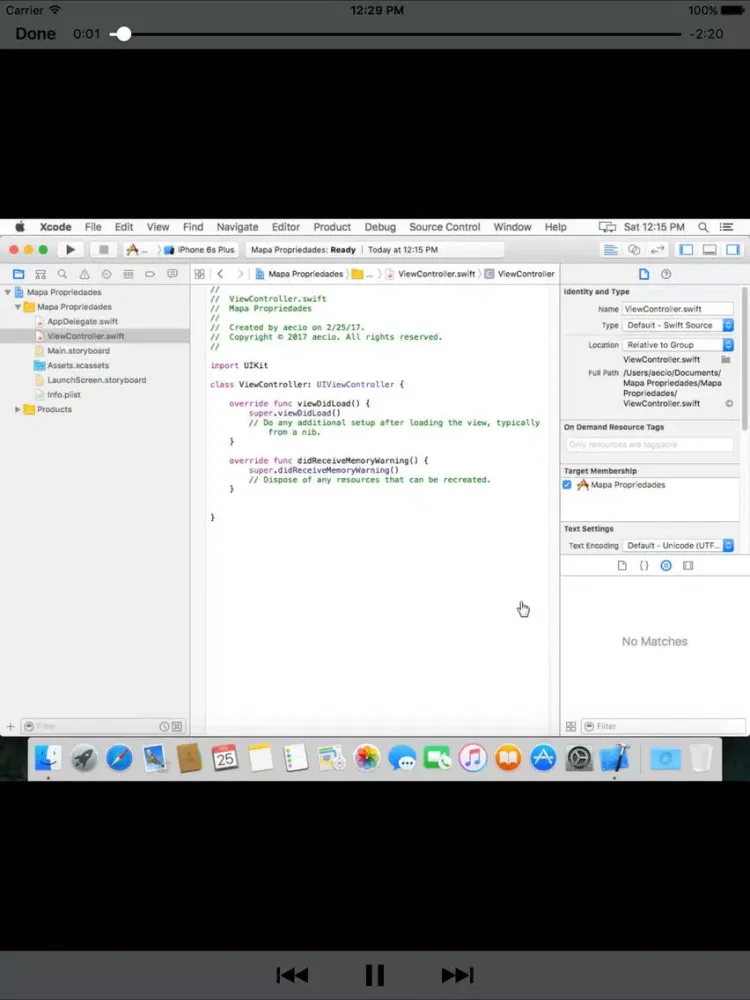This screenshot has height=1000, width=750.
Task: Toggle the Navigator panel visibility
Action: point(686,249)
